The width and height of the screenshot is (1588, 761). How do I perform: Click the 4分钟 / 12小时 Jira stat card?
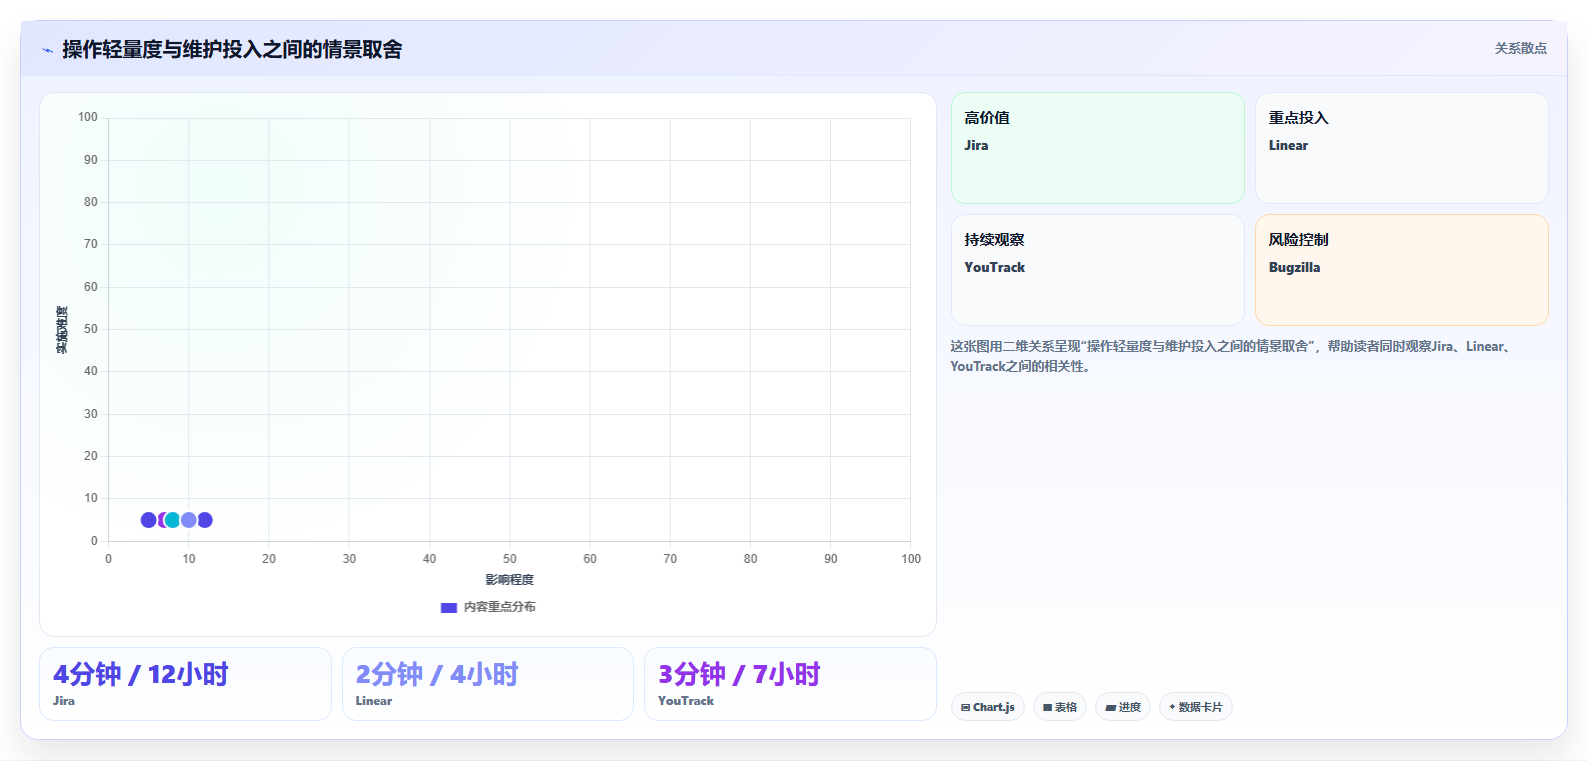185,684
